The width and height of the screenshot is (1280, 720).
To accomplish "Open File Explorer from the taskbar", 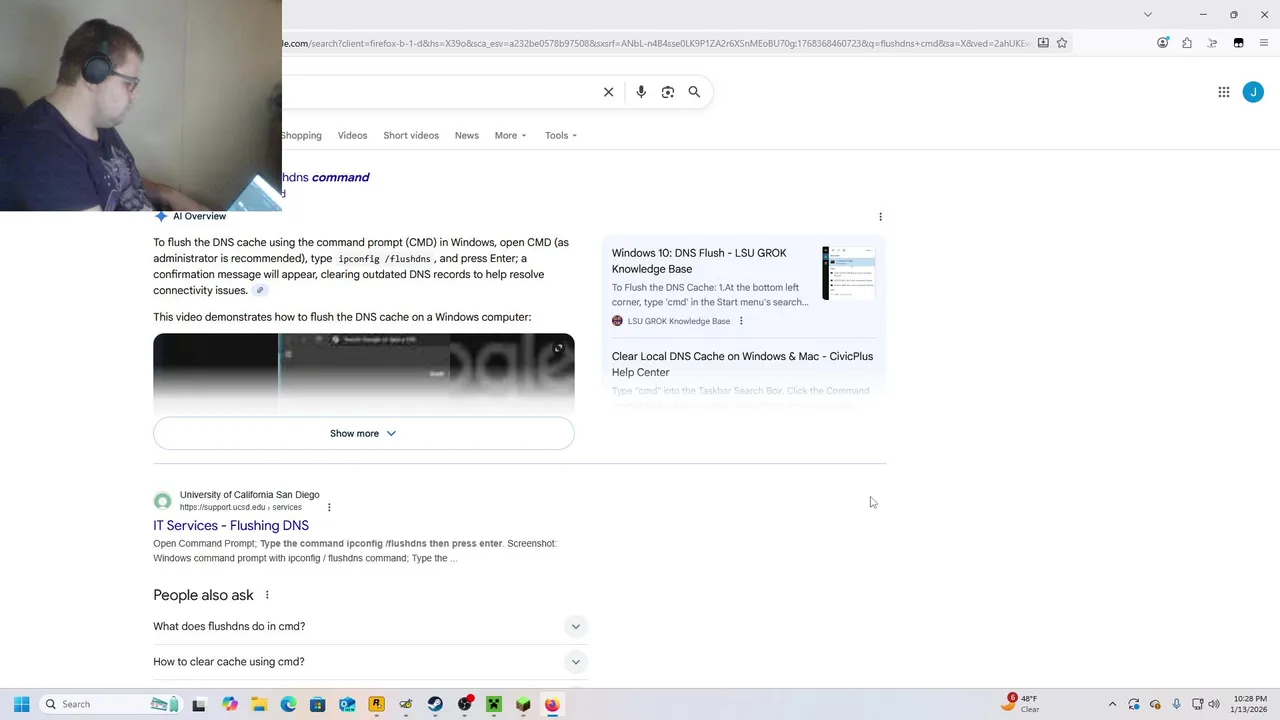I will [x=259, y=704].
